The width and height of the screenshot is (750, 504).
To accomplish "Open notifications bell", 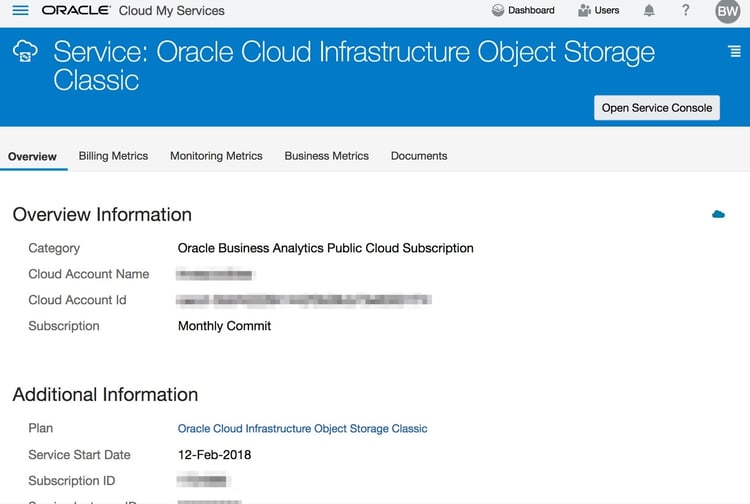I will pyautogui.click(x=649, y=10).
